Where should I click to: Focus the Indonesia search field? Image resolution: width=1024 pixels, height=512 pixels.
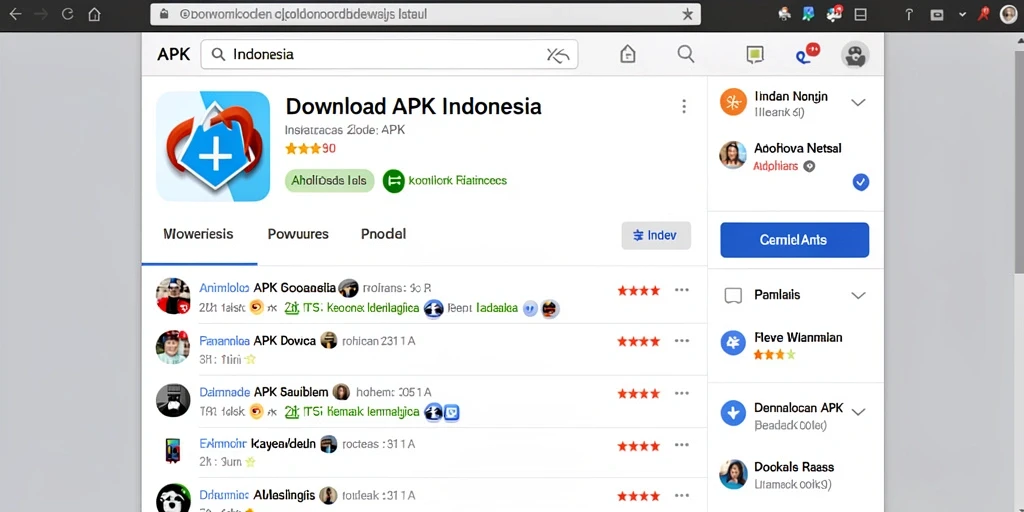point(389,54)
